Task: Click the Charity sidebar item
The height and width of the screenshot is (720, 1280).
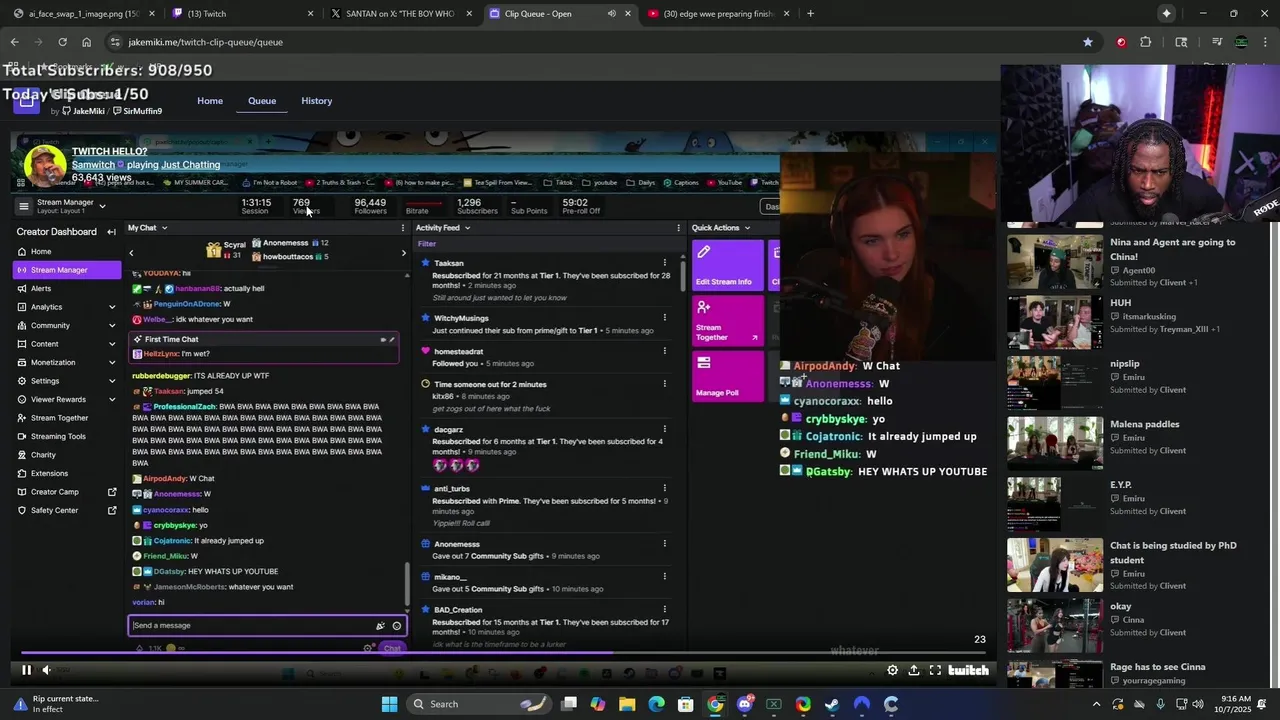Action: [43, 455]
